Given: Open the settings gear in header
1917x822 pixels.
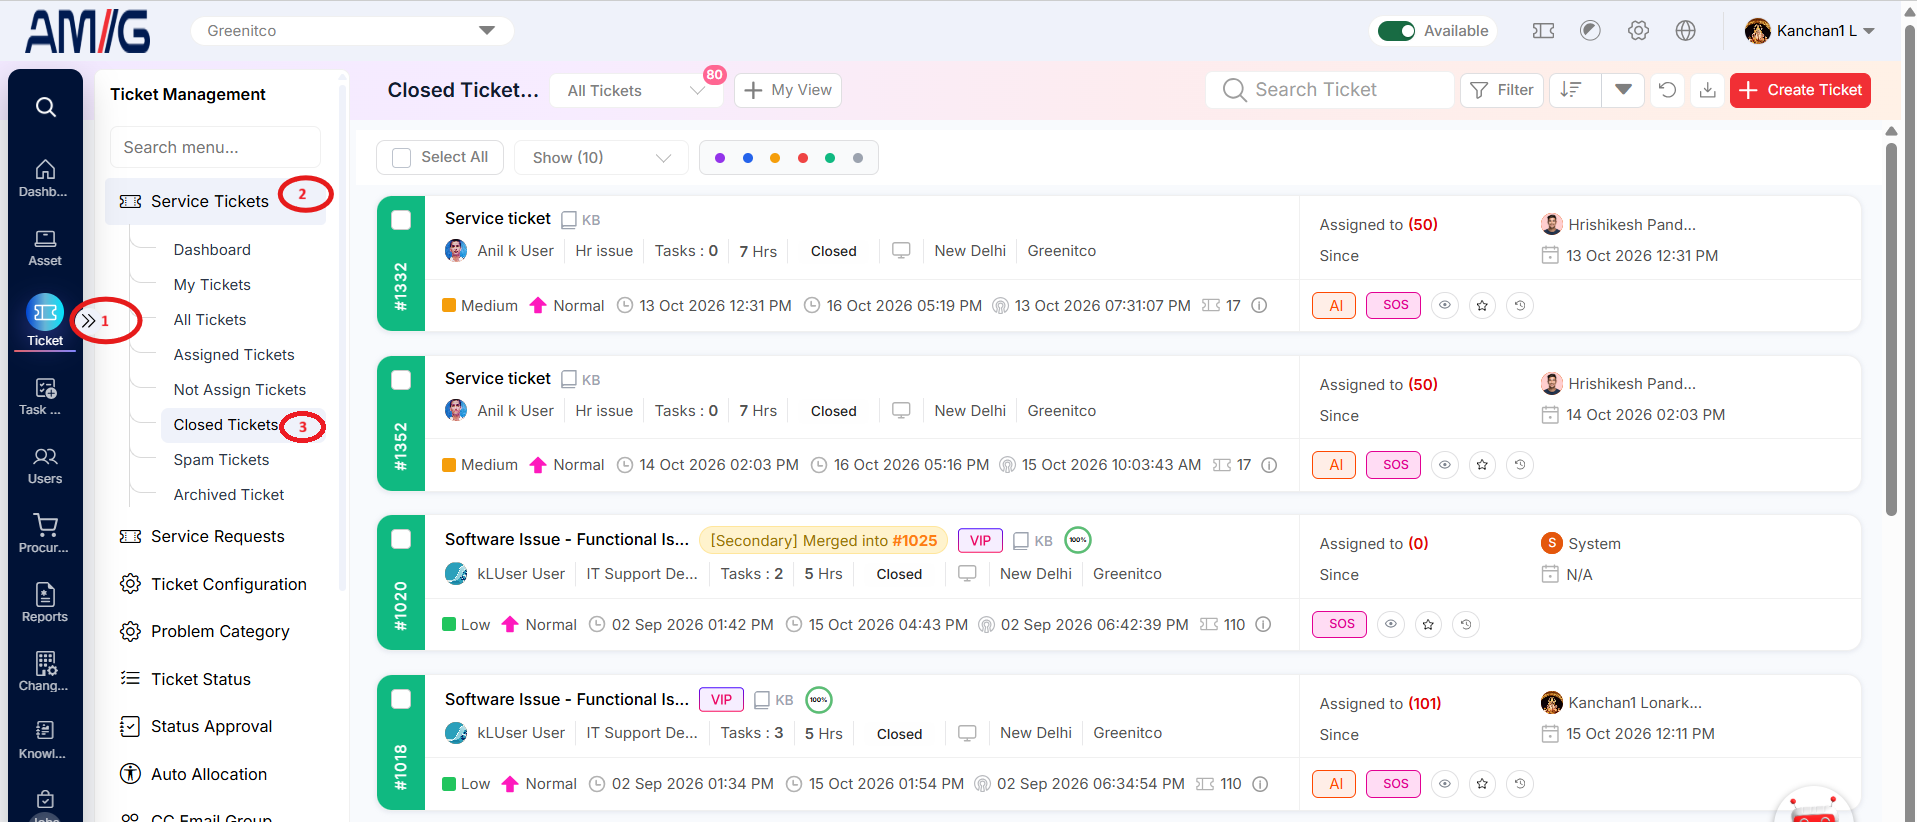Looking at the screenshot, I should pos(1638,31).
